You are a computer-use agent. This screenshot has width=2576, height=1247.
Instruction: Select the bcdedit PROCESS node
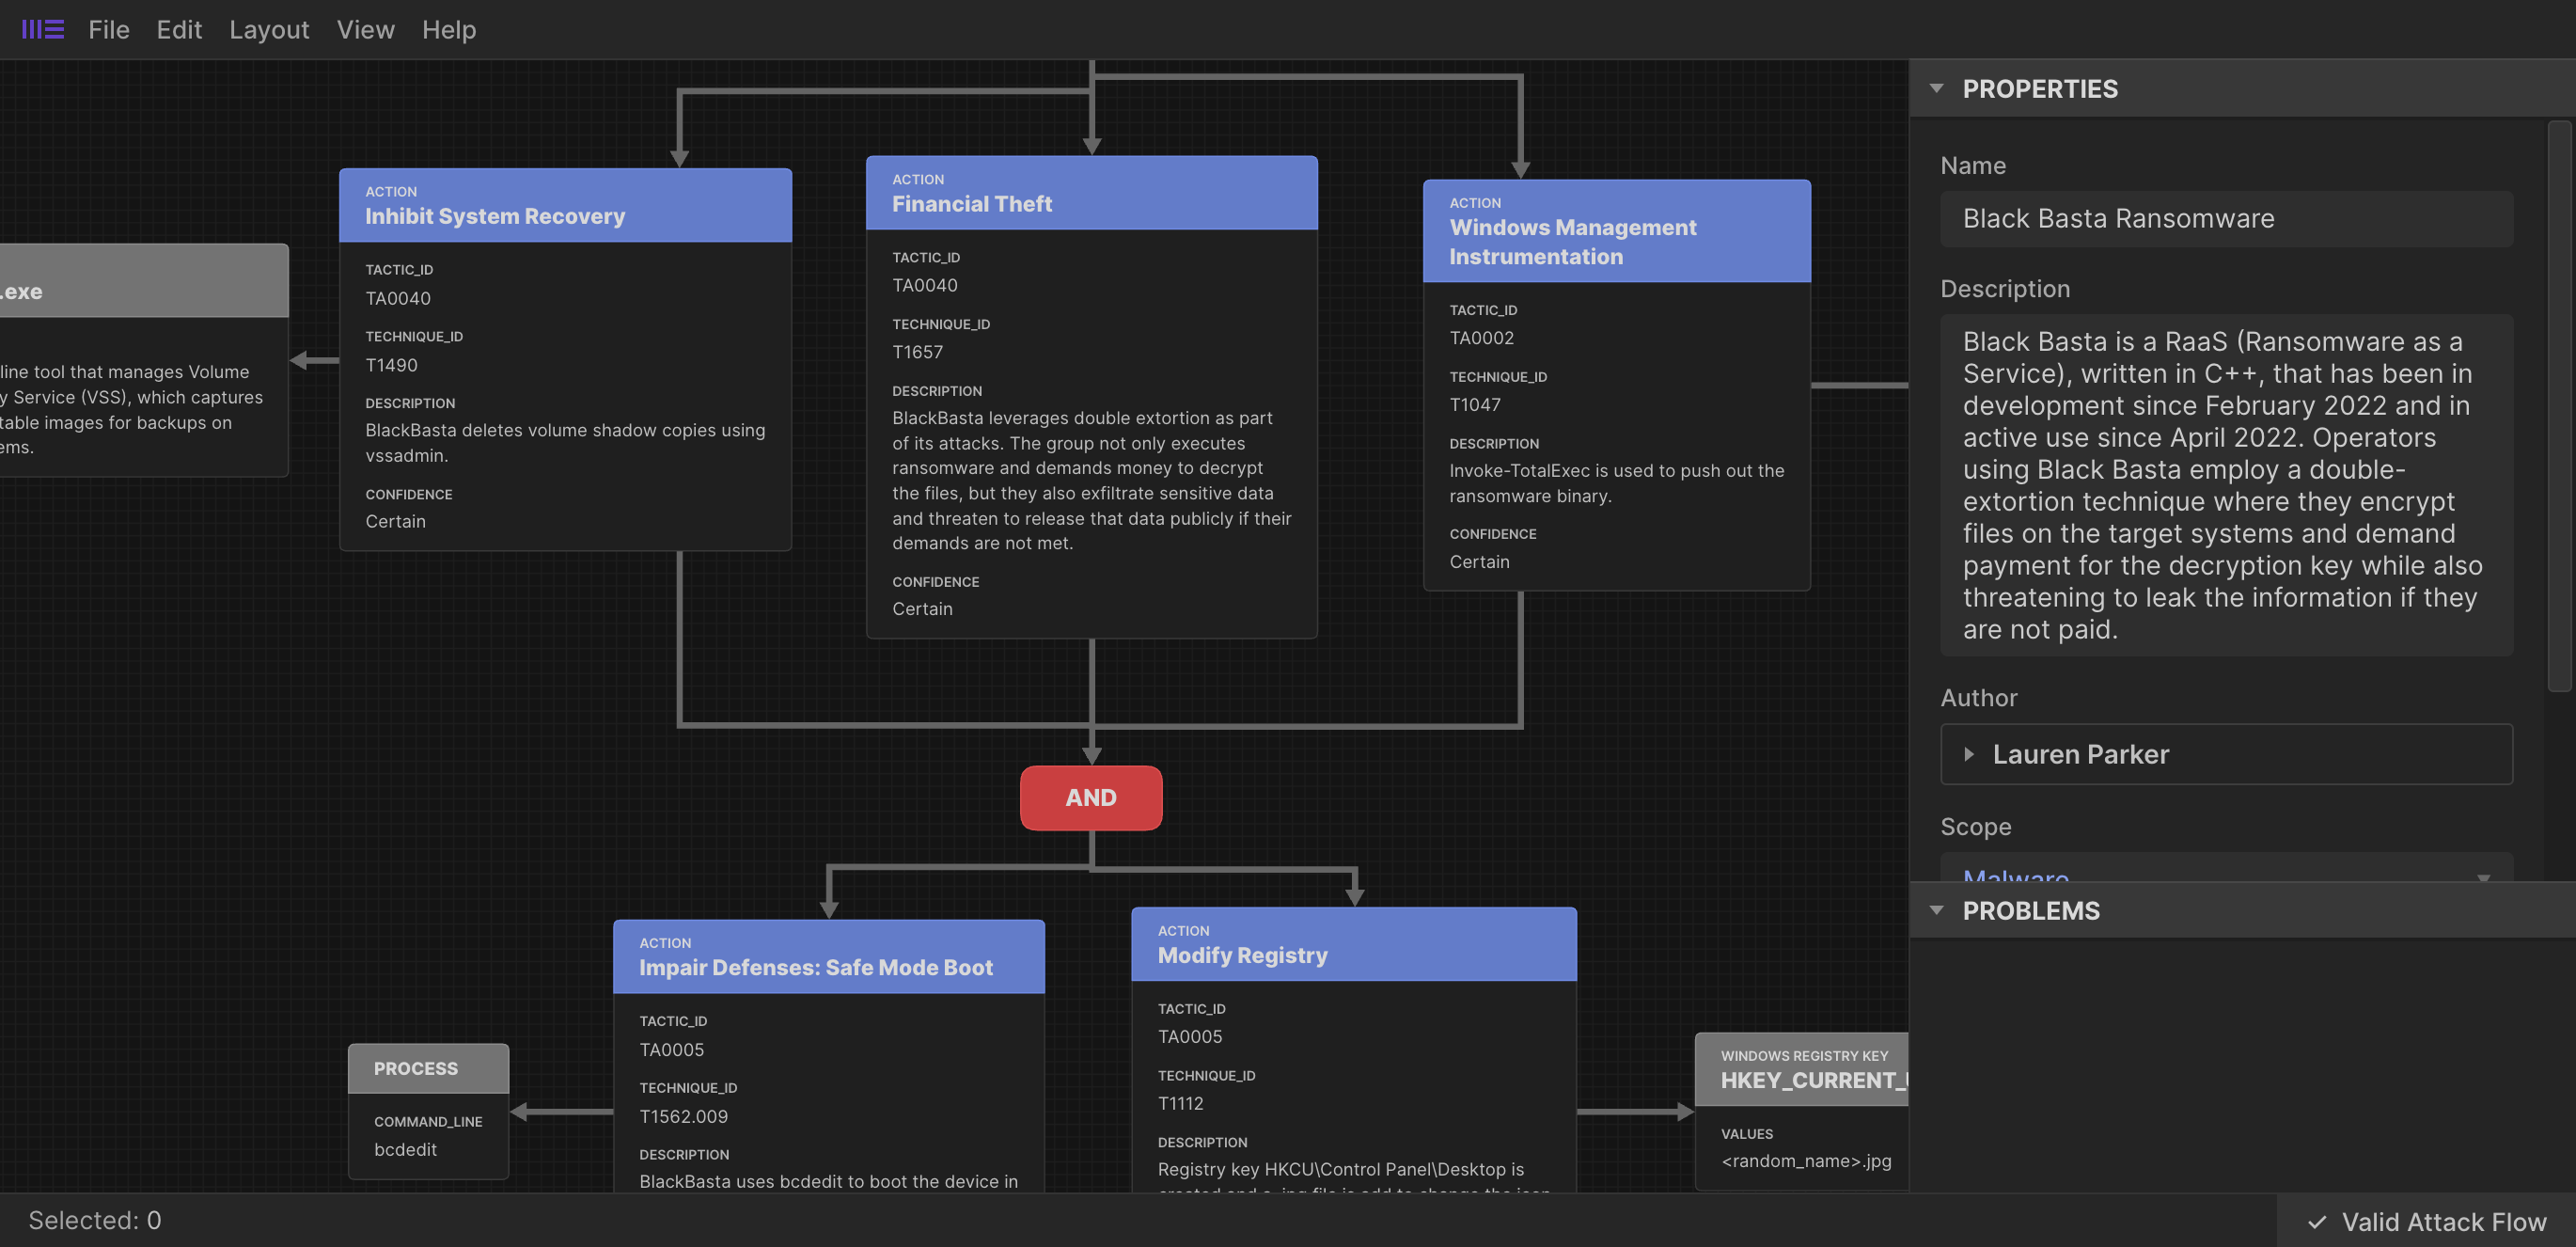(x=428, y=1068)
